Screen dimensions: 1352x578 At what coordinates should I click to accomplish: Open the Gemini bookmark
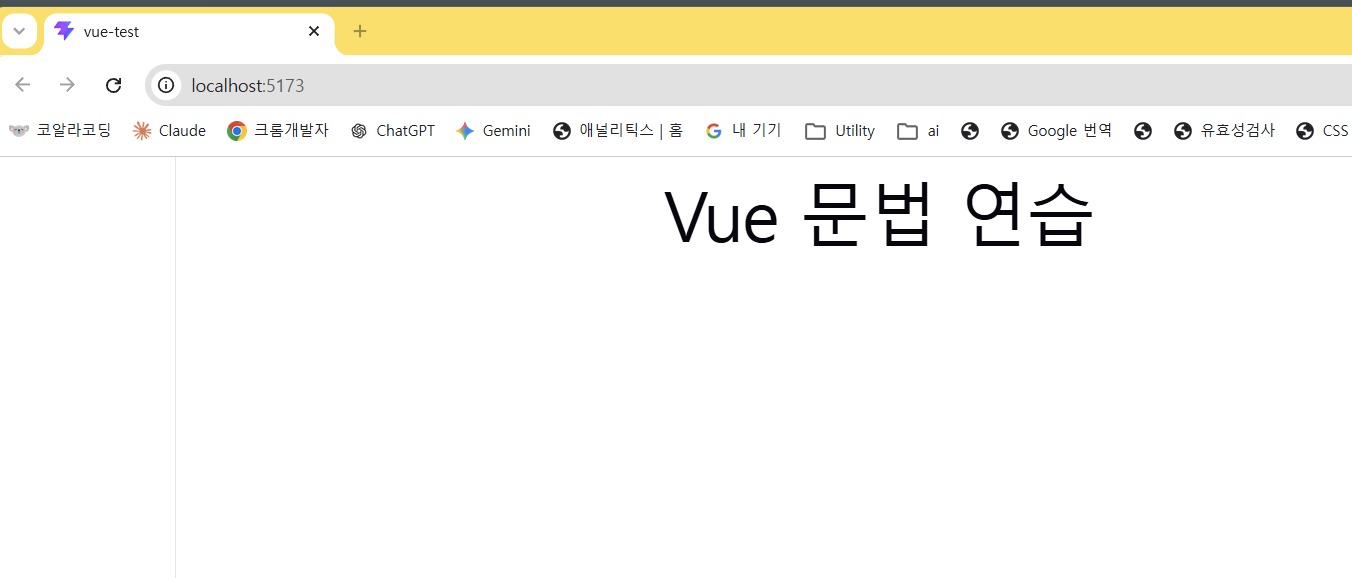[493, 131]
